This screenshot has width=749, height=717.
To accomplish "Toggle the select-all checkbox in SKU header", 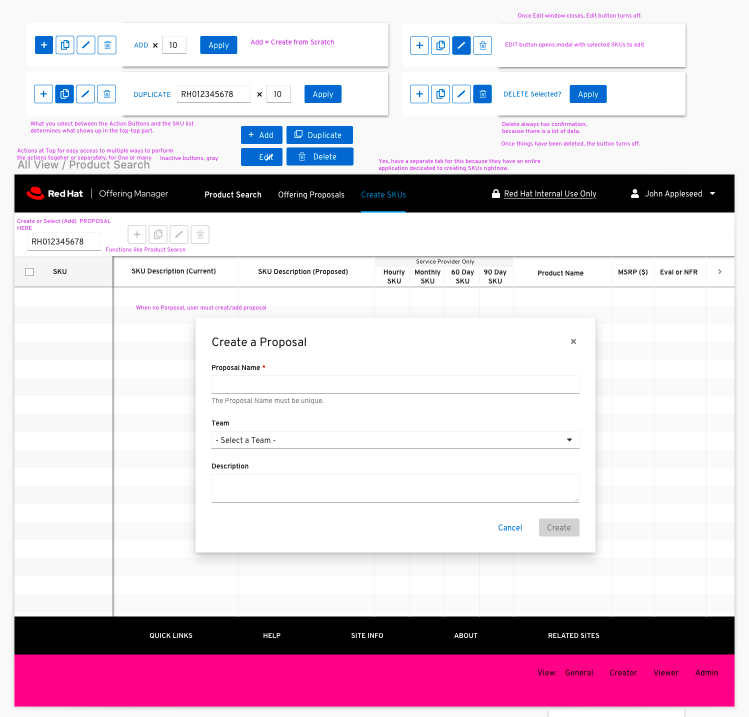I will pyautogui.click(x=30, y=272).
